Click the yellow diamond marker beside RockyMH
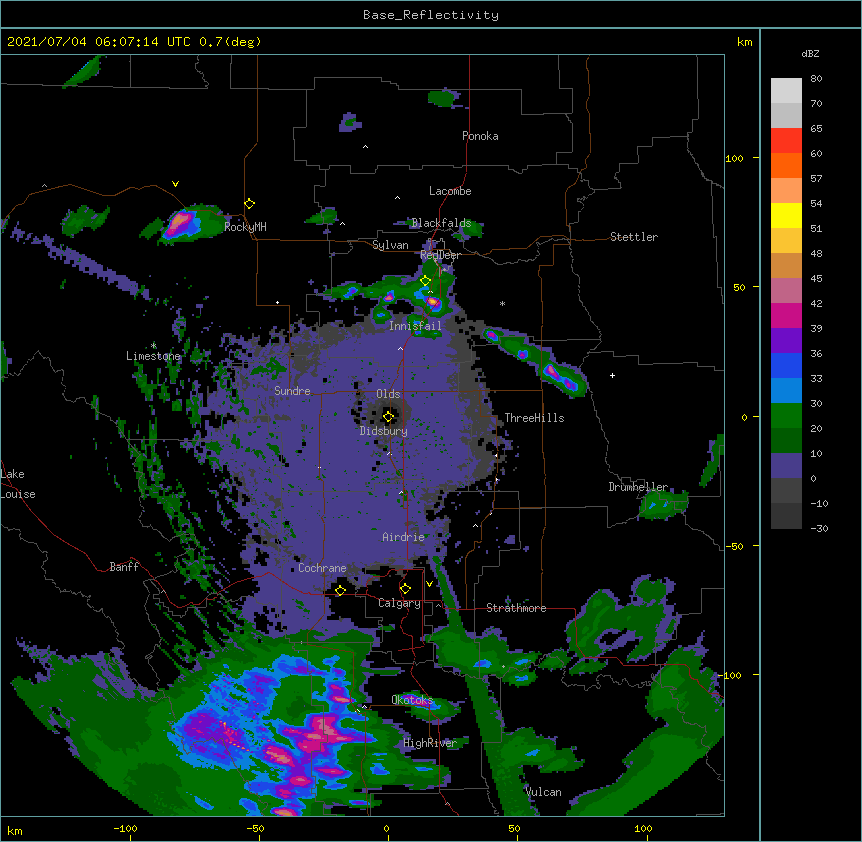 (x=249, y=204)
